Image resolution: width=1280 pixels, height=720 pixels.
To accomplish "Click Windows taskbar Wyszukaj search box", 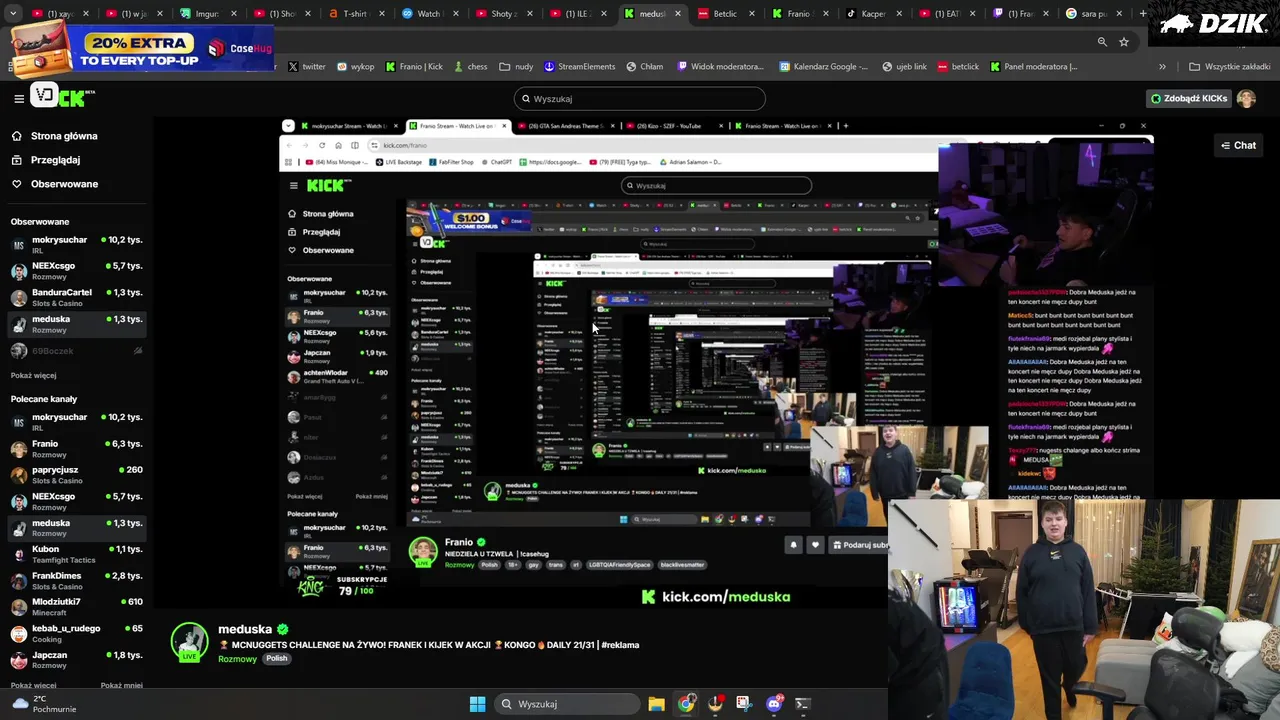I will click(x=566, y=704).
